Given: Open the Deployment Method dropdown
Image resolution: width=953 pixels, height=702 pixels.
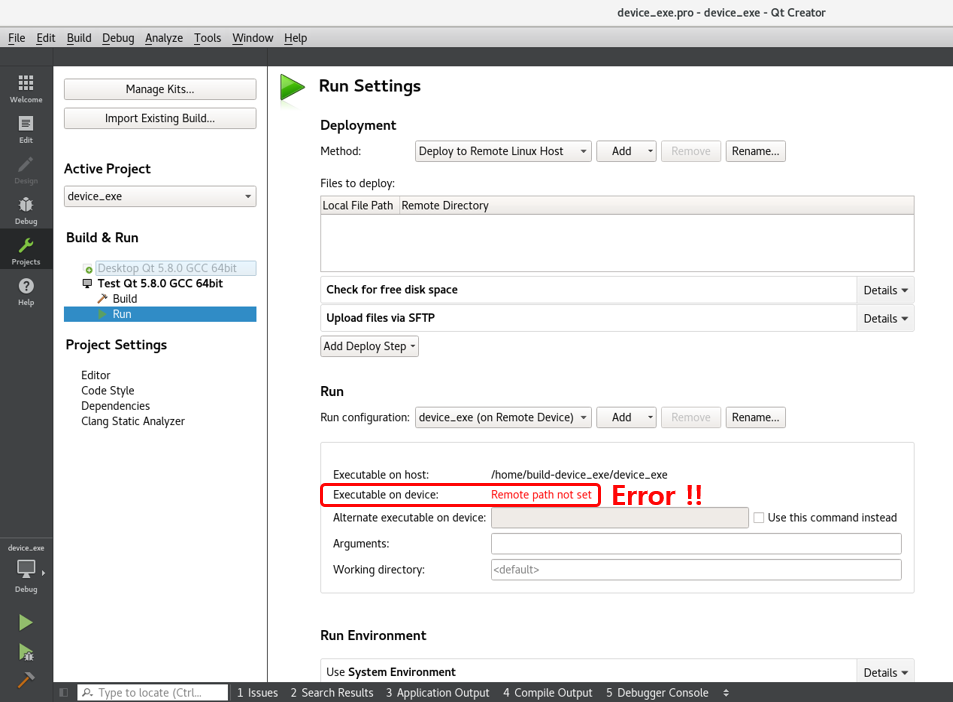Looking at the screenshot, I should (503, 151).
